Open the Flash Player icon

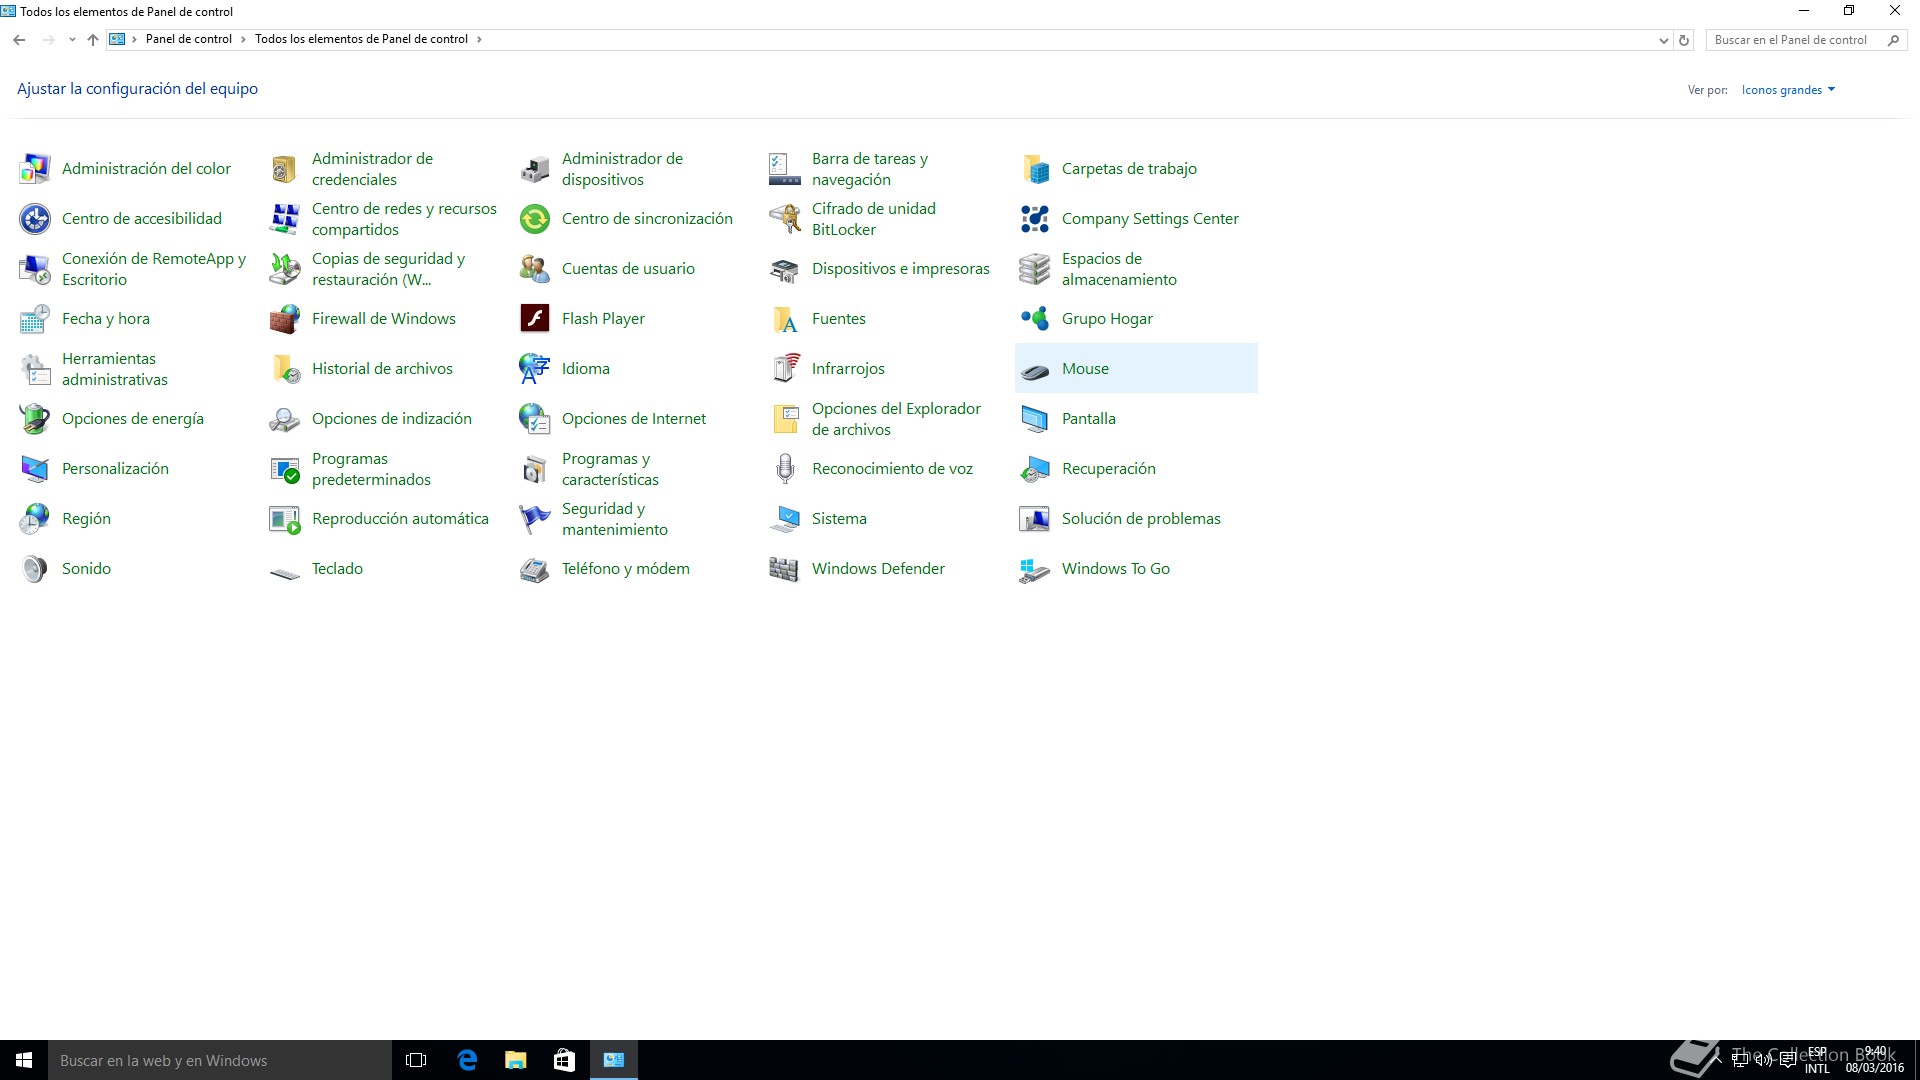click(x=535, y=319)
